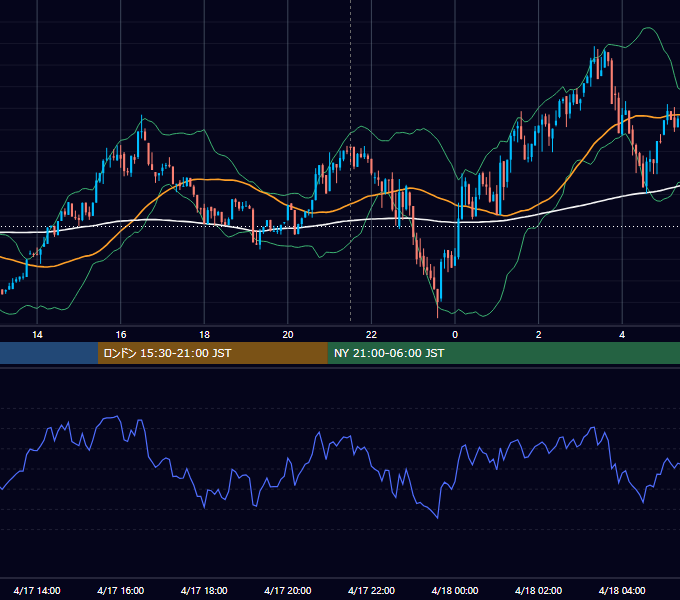Click the 4/18 00:00 date label

[x=455, y=590]
